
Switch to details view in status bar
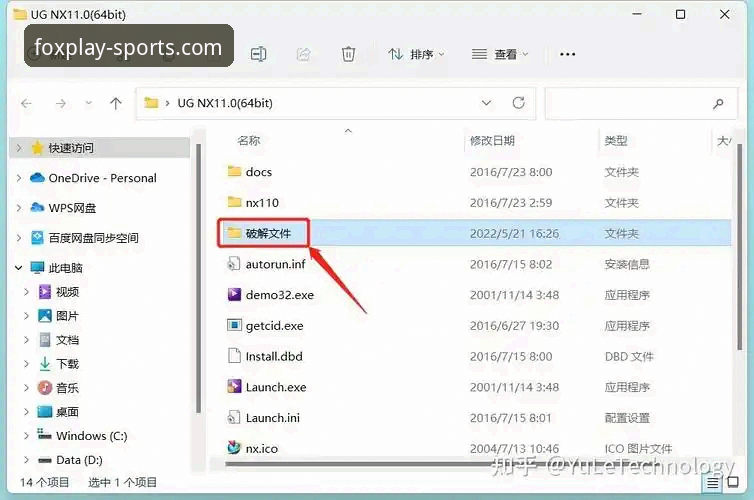pyautogui.click(x=712, y=483)
